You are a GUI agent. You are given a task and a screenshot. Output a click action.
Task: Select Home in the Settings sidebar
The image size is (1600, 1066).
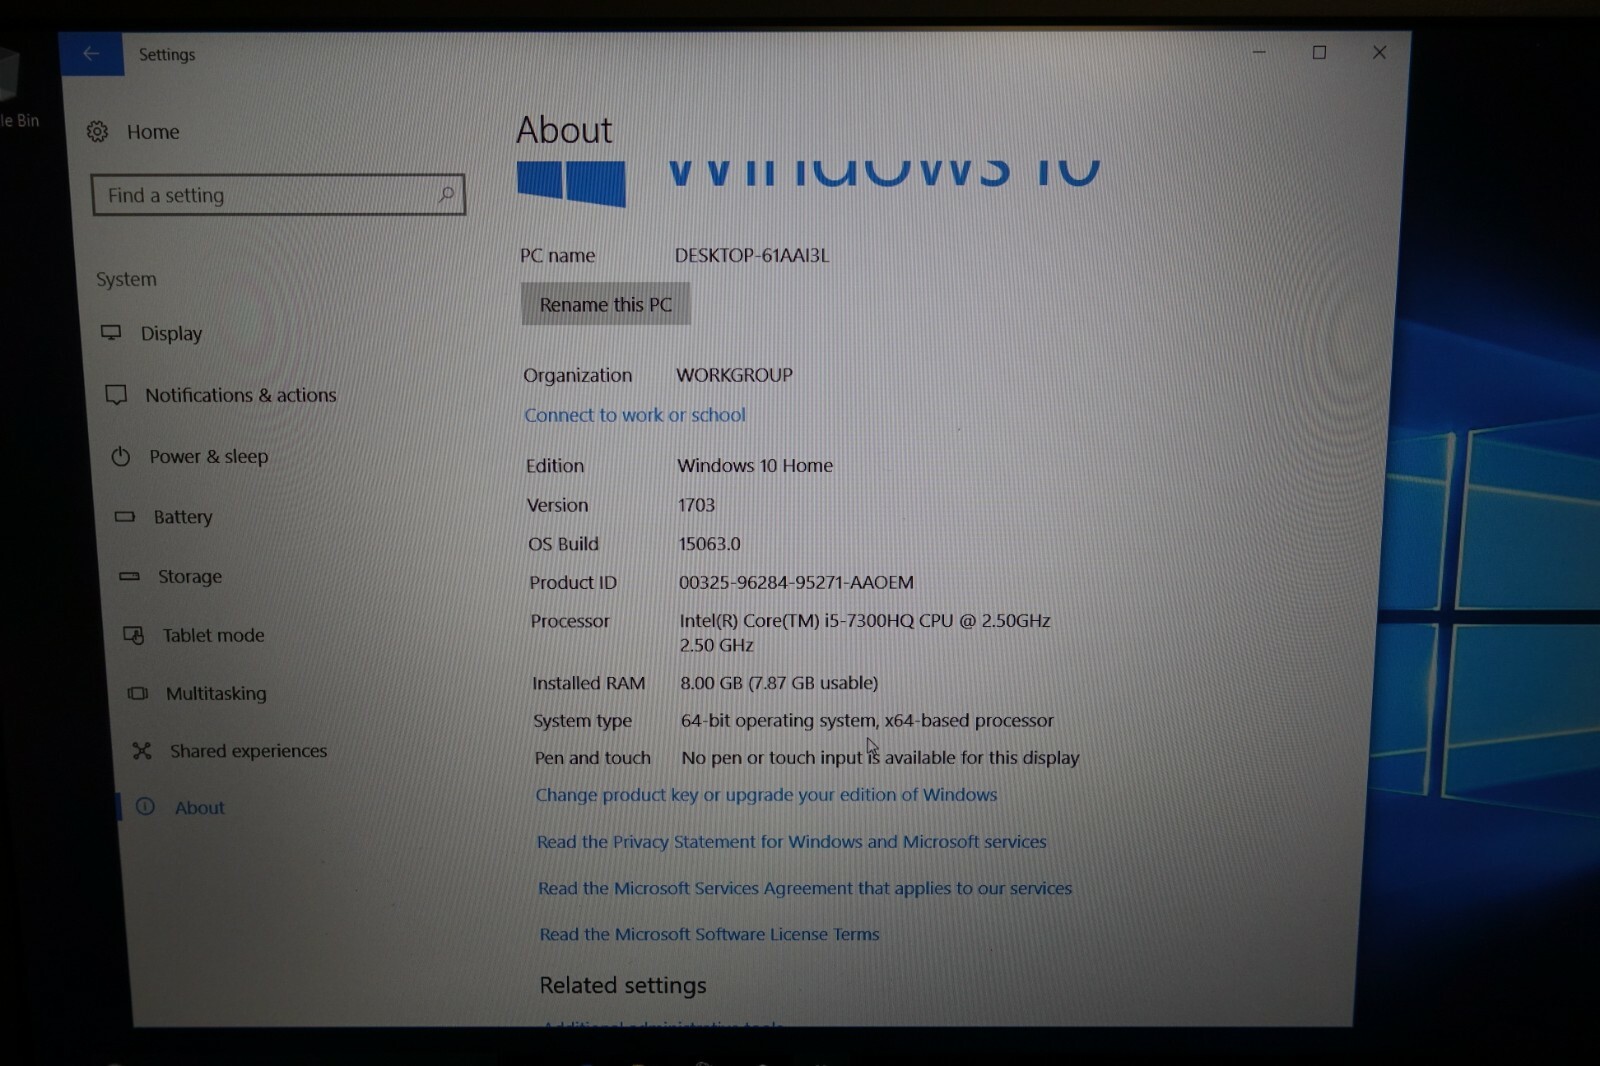click(153, 131)
